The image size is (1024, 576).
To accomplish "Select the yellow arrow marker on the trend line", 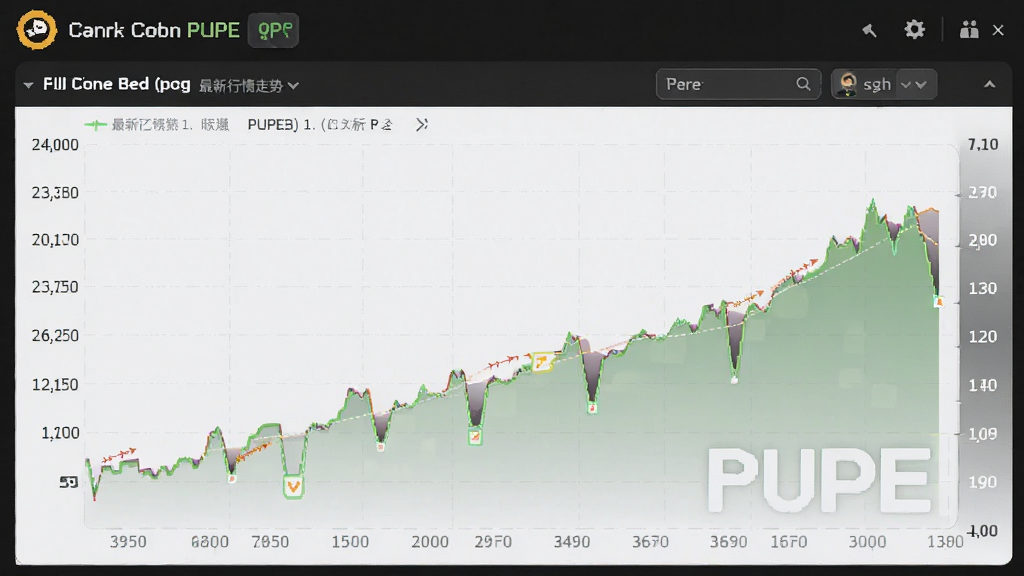I will coord(541,361).
